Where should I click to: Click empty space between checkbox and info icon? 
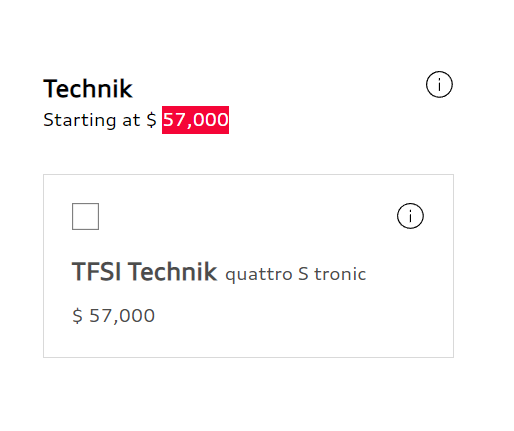point(248,216)
